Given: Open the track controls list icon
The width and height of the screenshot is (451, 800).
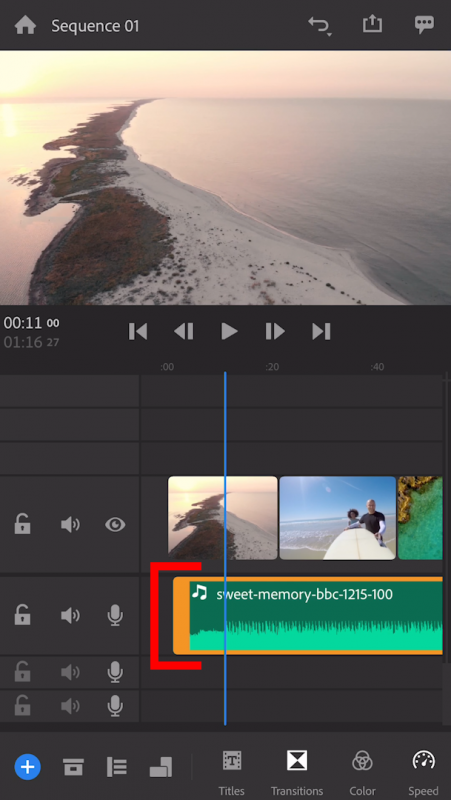Looking at the screenshot, I should click(116, 767).
